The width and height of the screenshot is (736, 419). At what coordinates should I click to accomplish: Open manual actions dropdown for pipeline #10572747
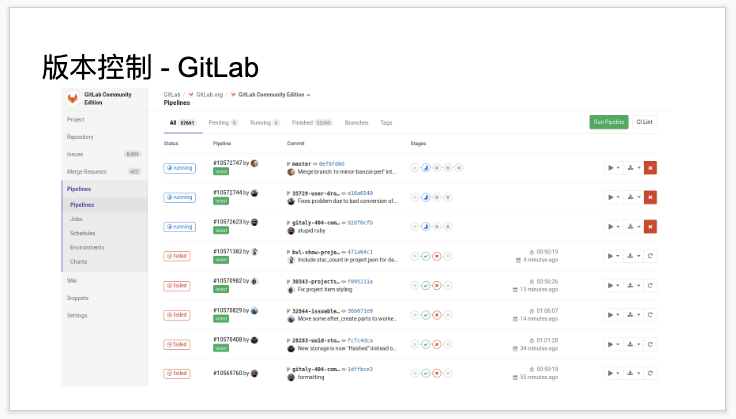coord(614,168)
